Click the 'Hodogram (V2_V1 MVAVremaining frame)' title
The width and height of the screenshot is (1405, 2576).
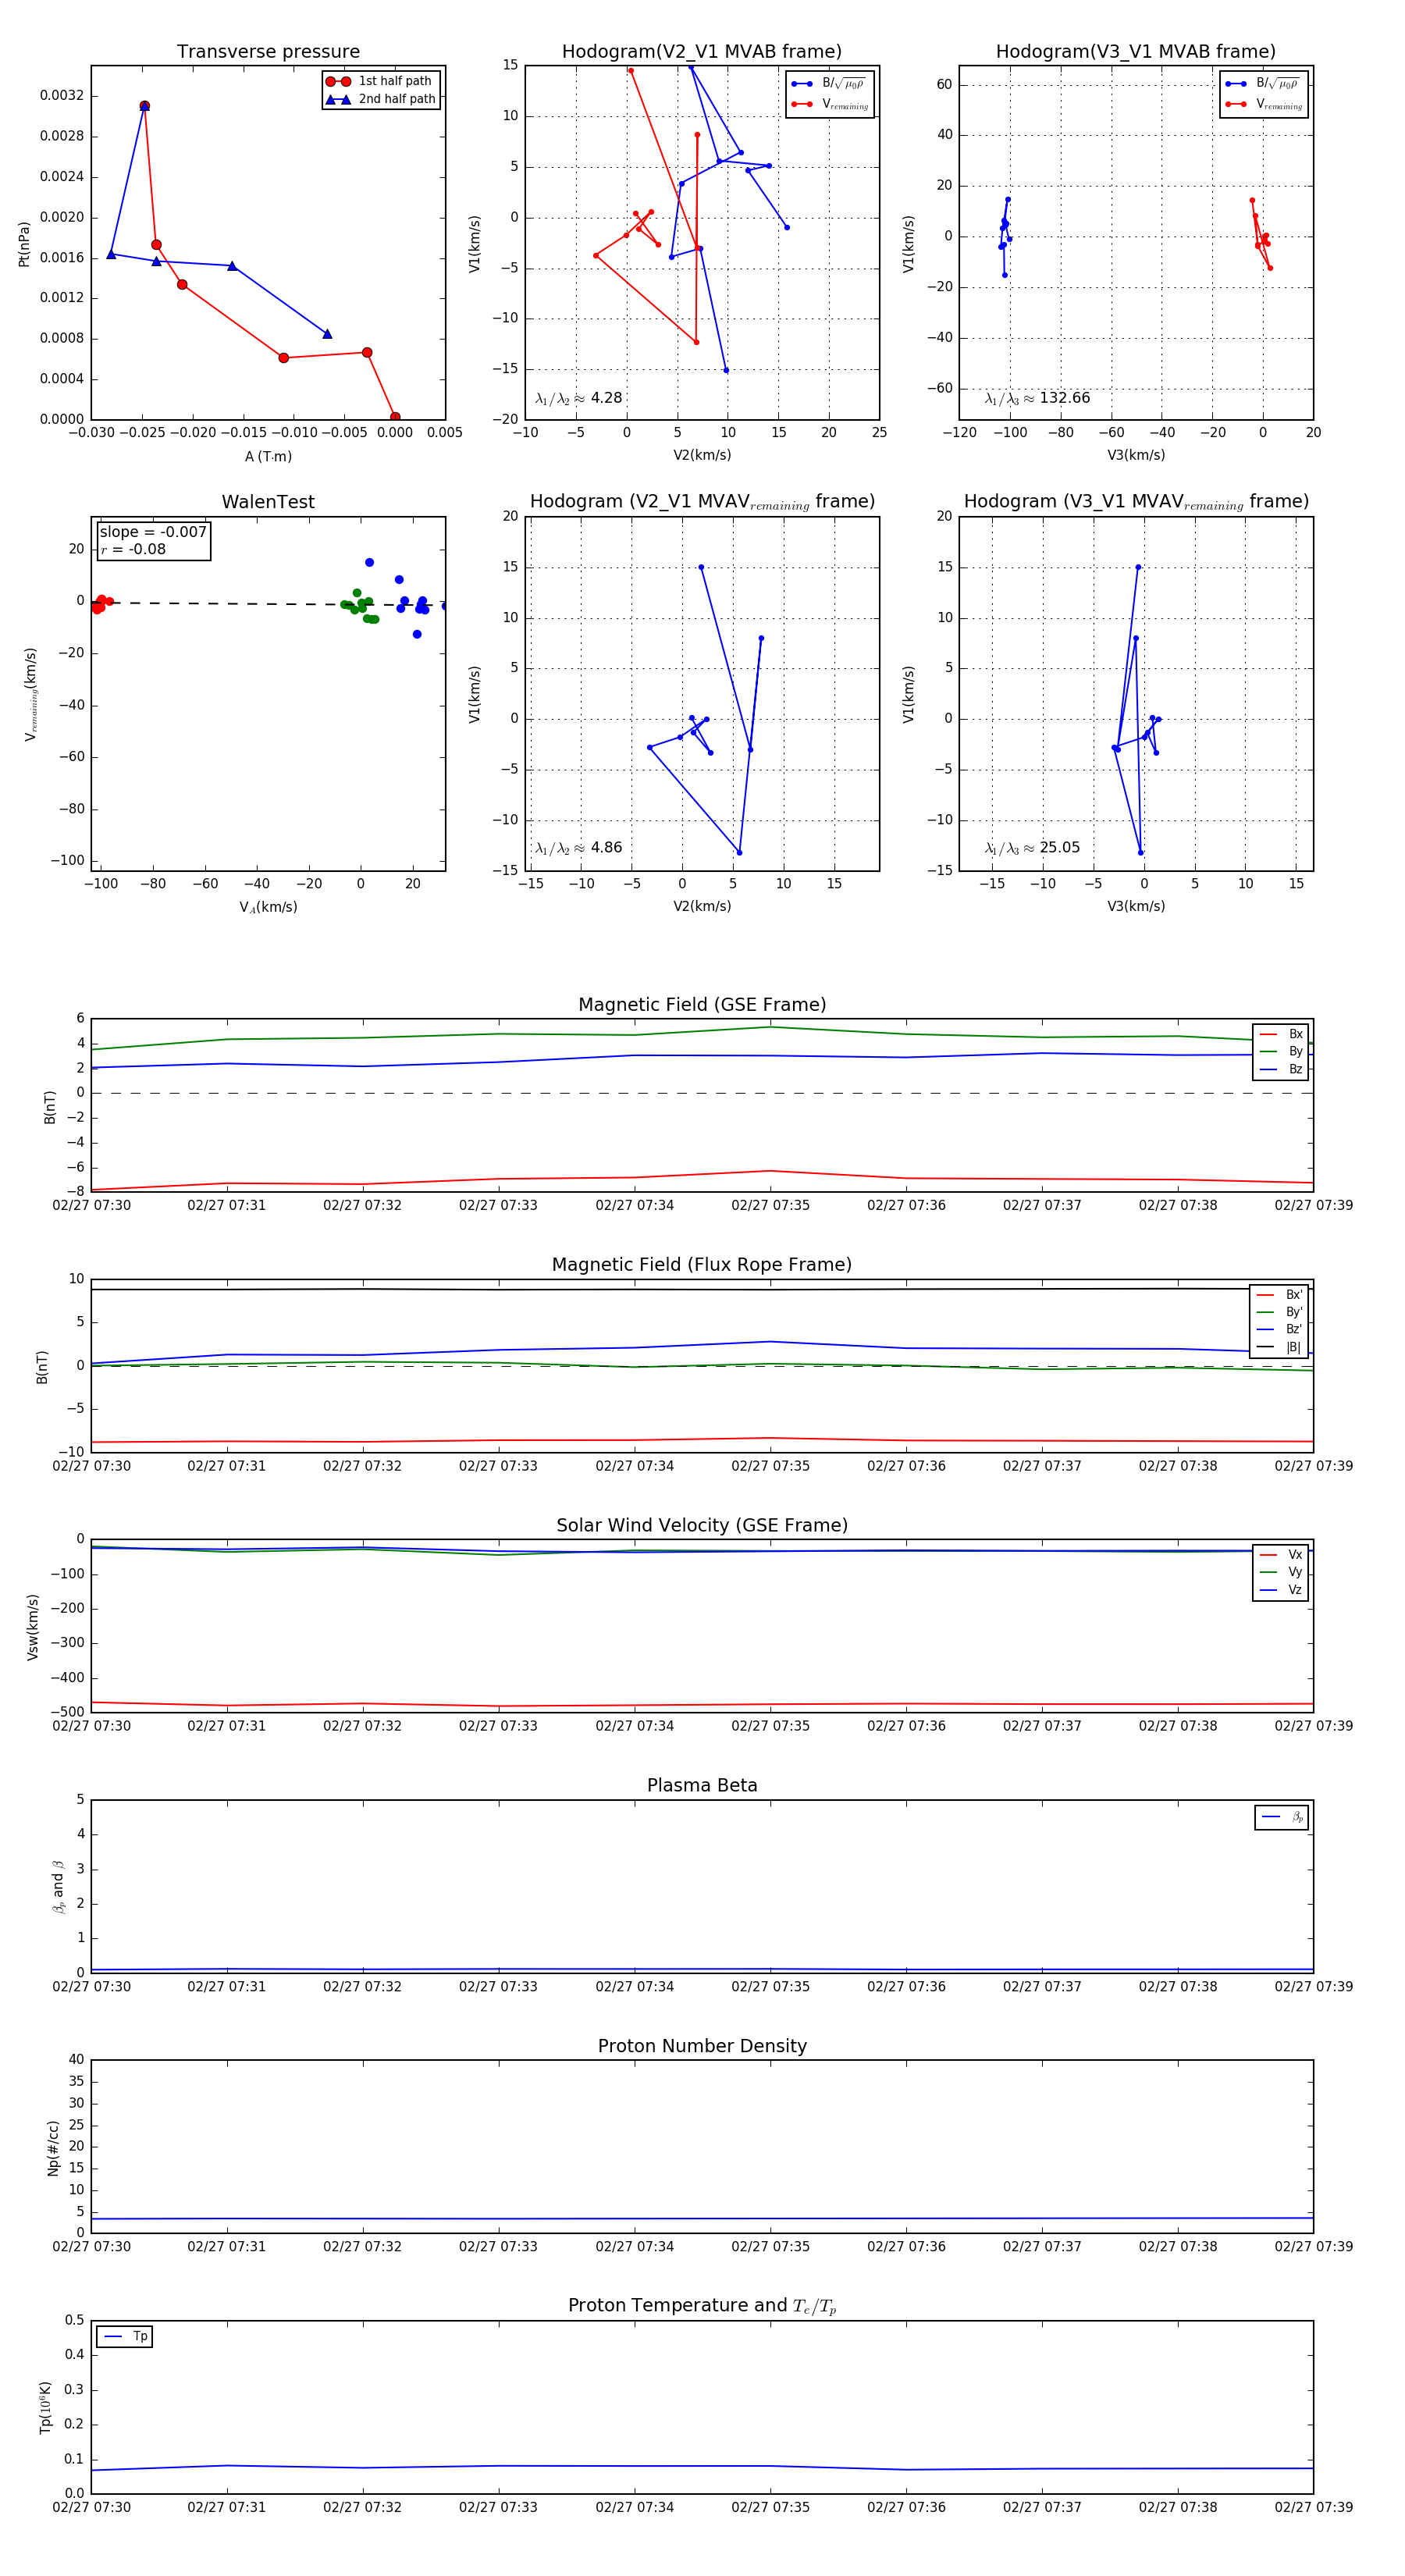coord(702,502)
